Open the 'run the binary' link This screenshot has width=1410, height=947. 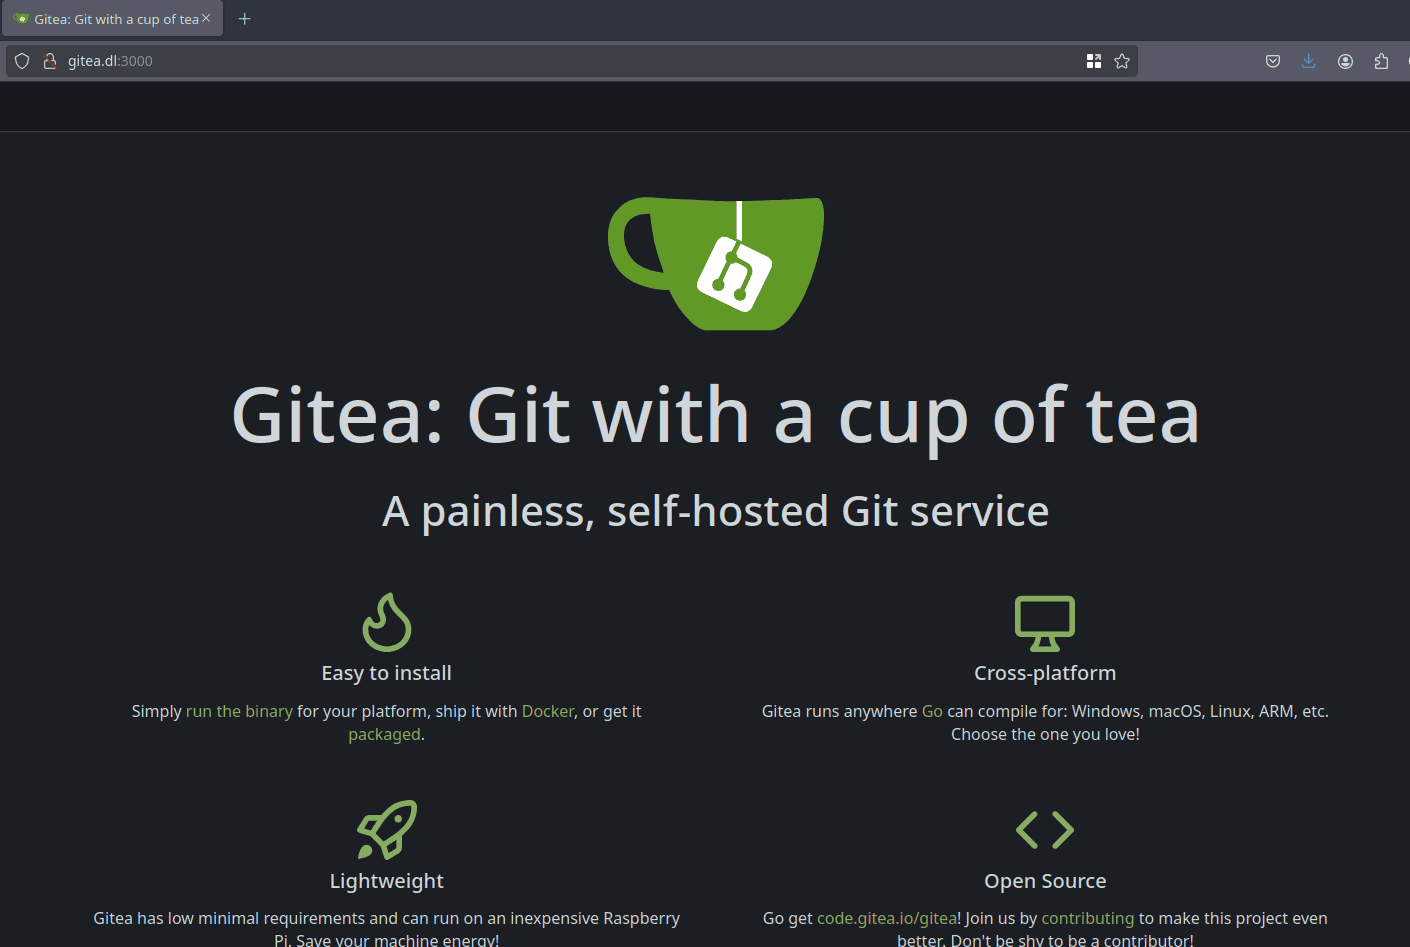tap(239, 711)
